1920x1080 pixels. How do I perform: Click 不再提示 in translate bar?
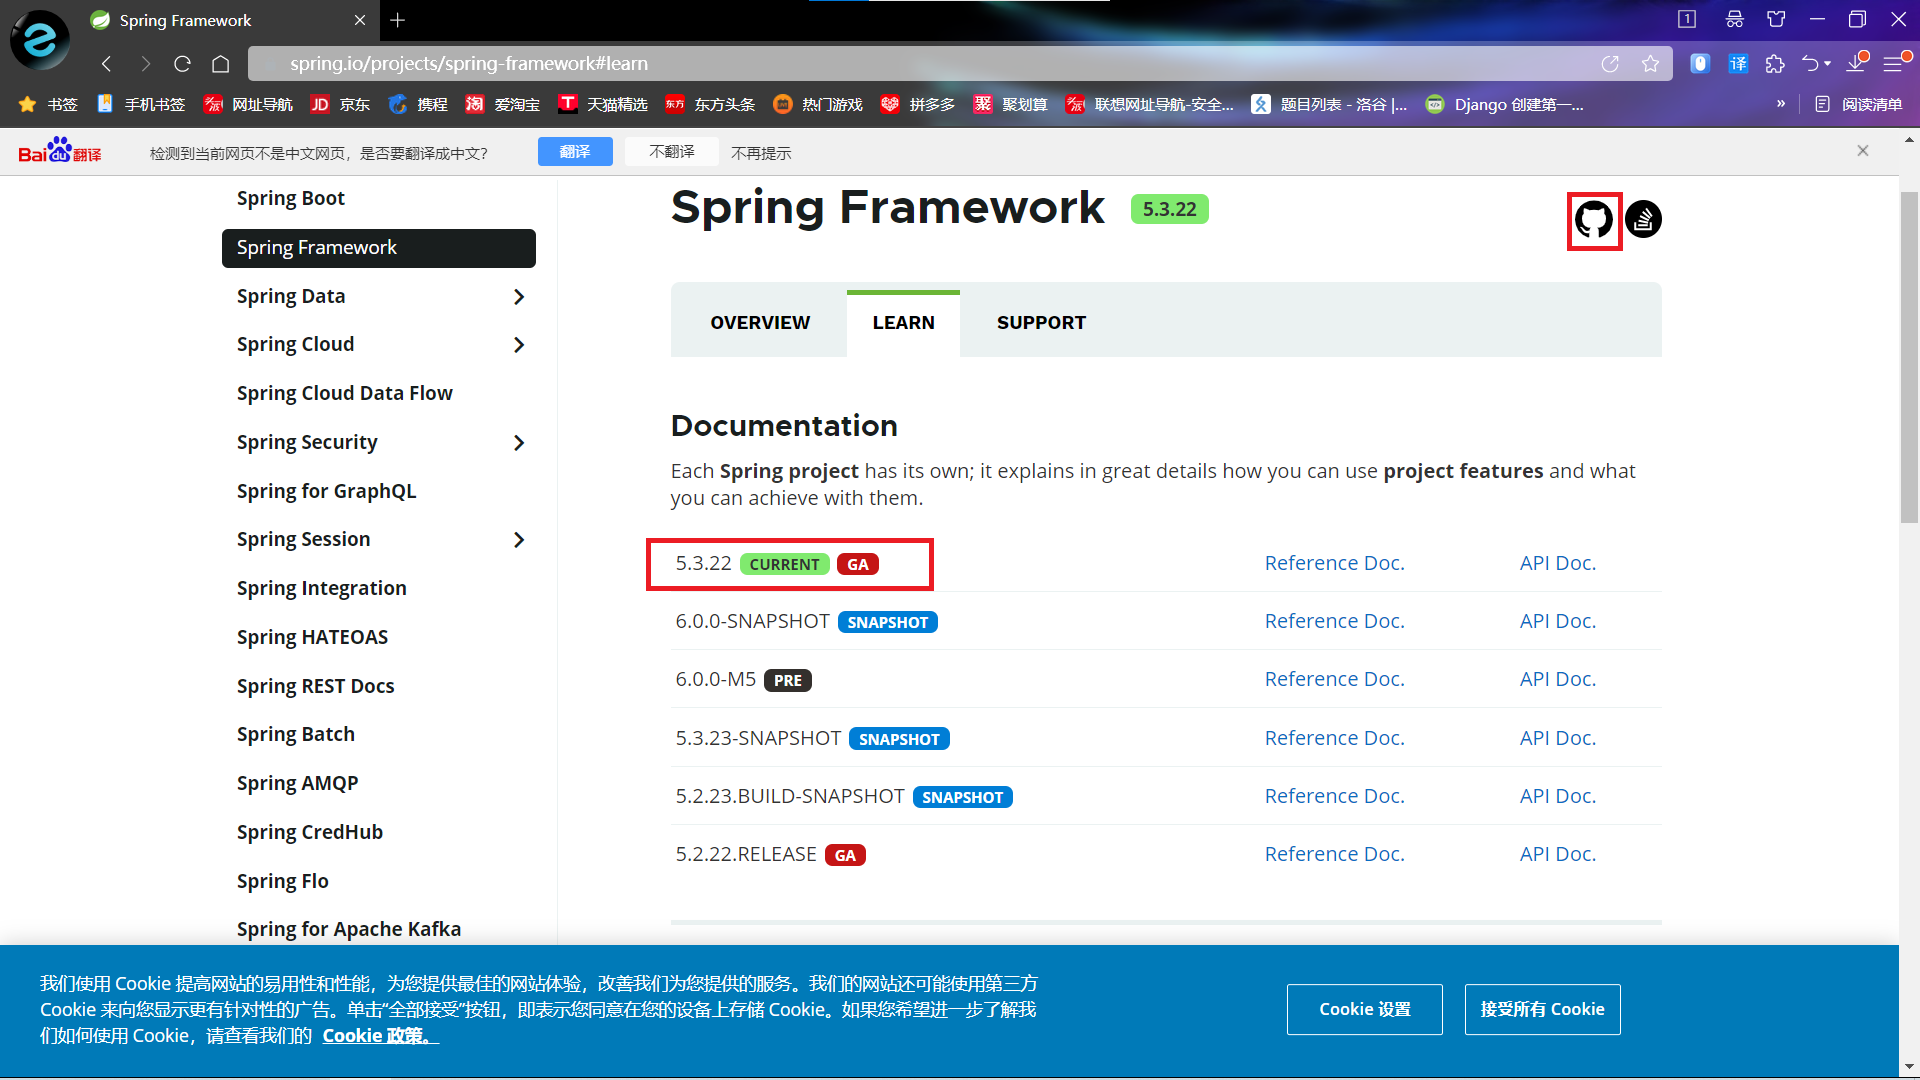click(761, 153)
